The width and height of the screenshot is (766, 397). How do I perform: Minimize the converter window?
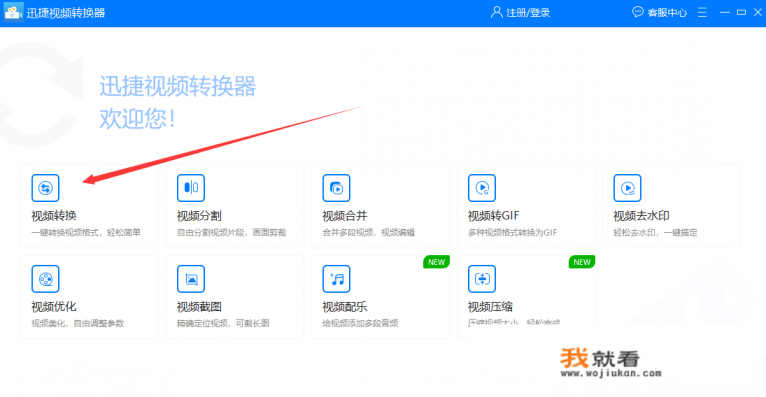click(x=724, y=12)
